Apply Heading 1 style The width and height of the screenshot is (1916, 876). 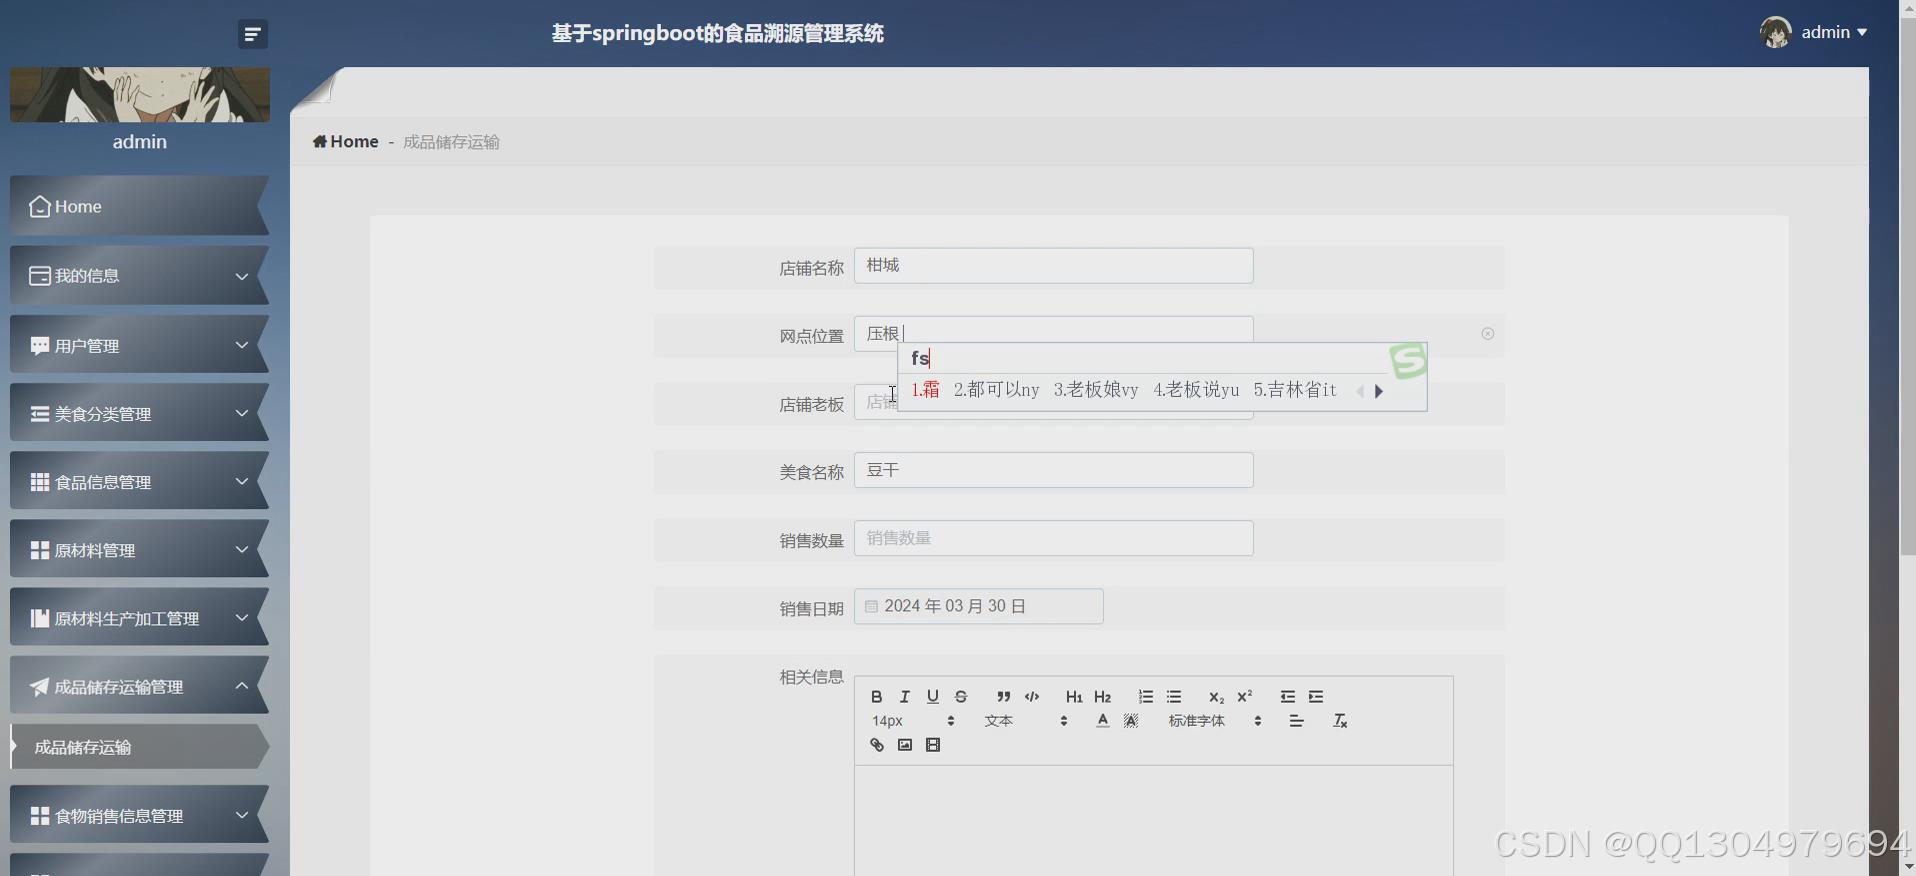click(1074, 697)
